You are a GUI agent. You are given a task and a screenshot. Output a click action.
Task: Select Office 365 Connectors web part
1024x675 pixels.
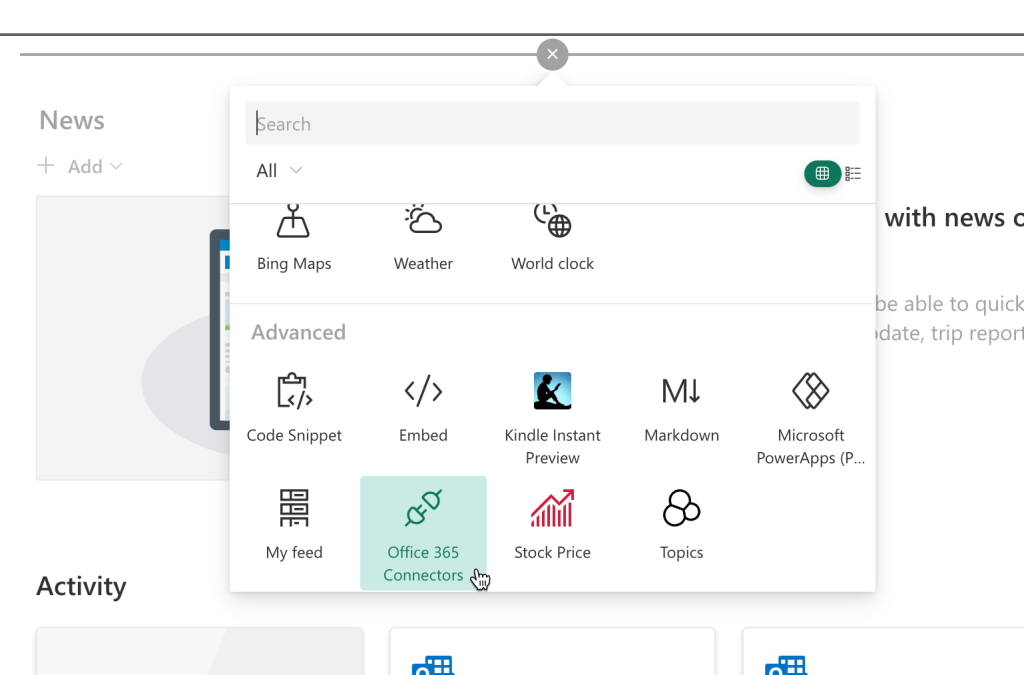pos(423,533)
